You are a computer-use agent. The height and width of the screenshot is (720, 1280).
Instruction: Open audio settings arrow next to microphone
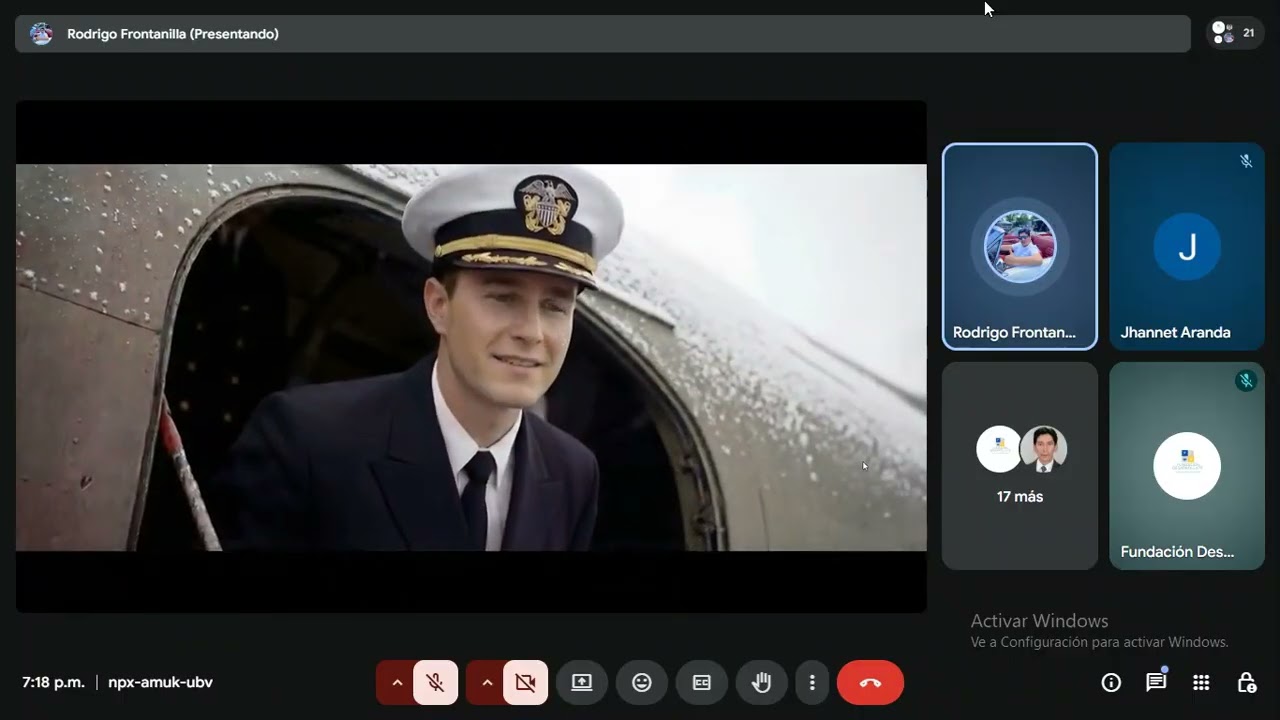pyautogui.click(x=397, y=683)
